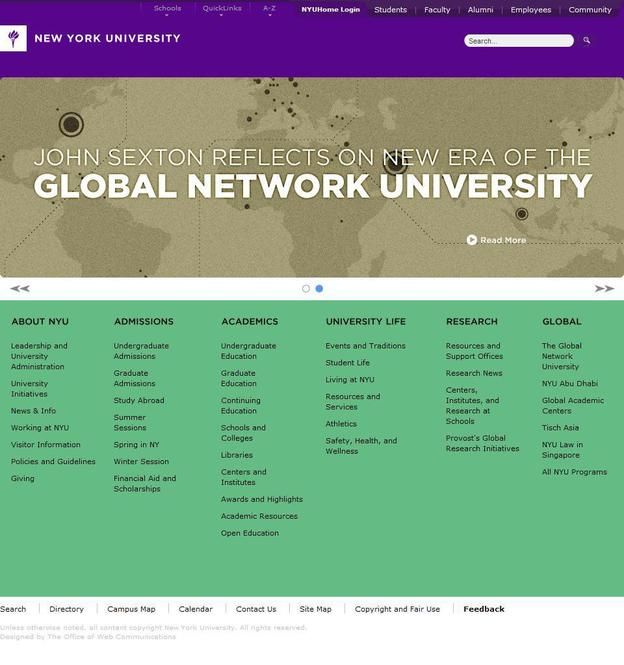The height and width of the screenshot is (665, 624).
Task: Open the footer Directory link
Action: click(x=66, y=609)
